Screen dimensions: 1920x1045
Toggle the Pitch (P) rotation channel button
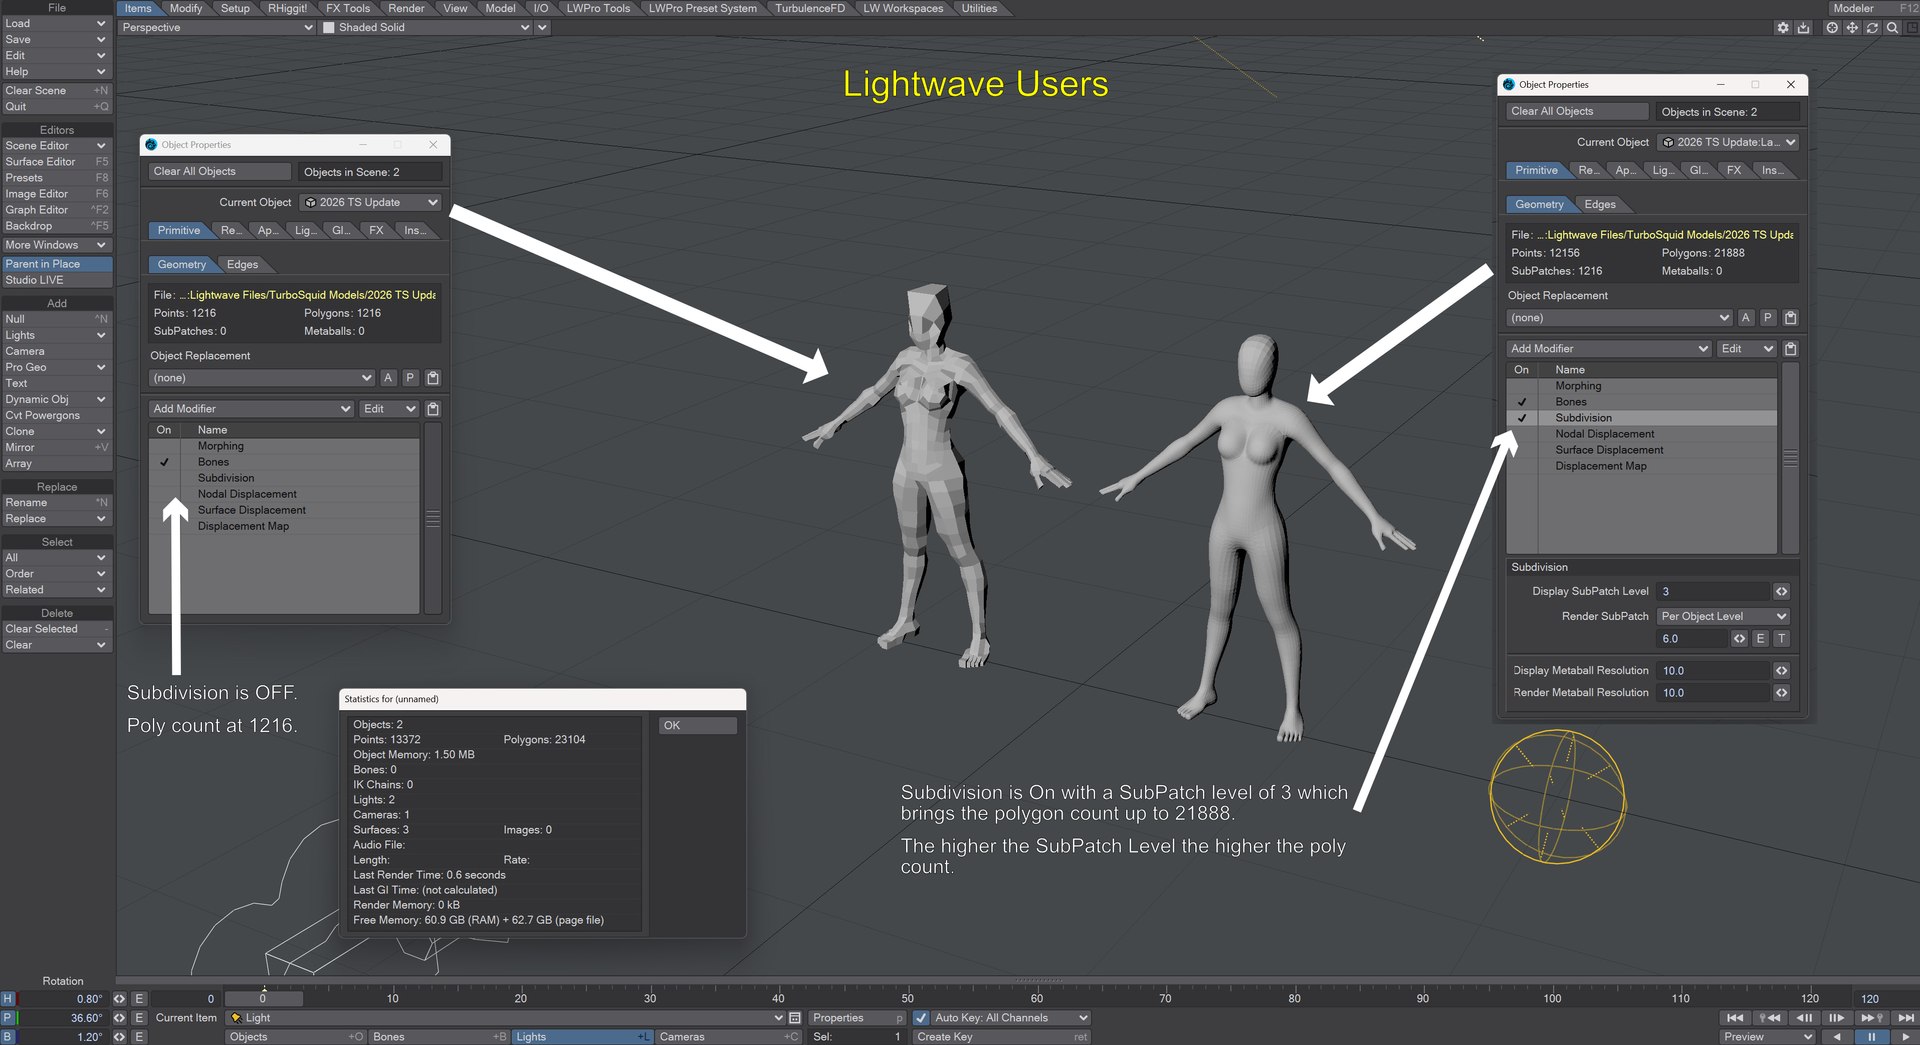(x=8, y=1018)
